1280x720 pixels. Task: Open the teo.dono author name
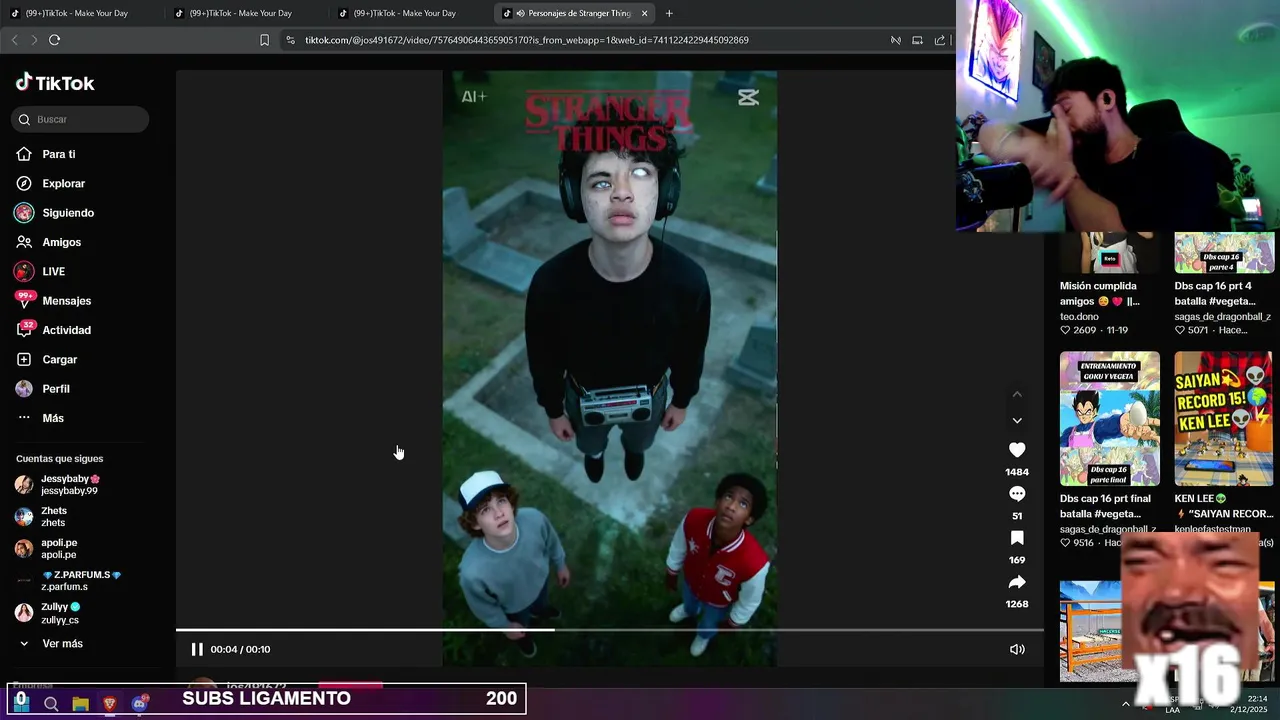click(1079, 316)
